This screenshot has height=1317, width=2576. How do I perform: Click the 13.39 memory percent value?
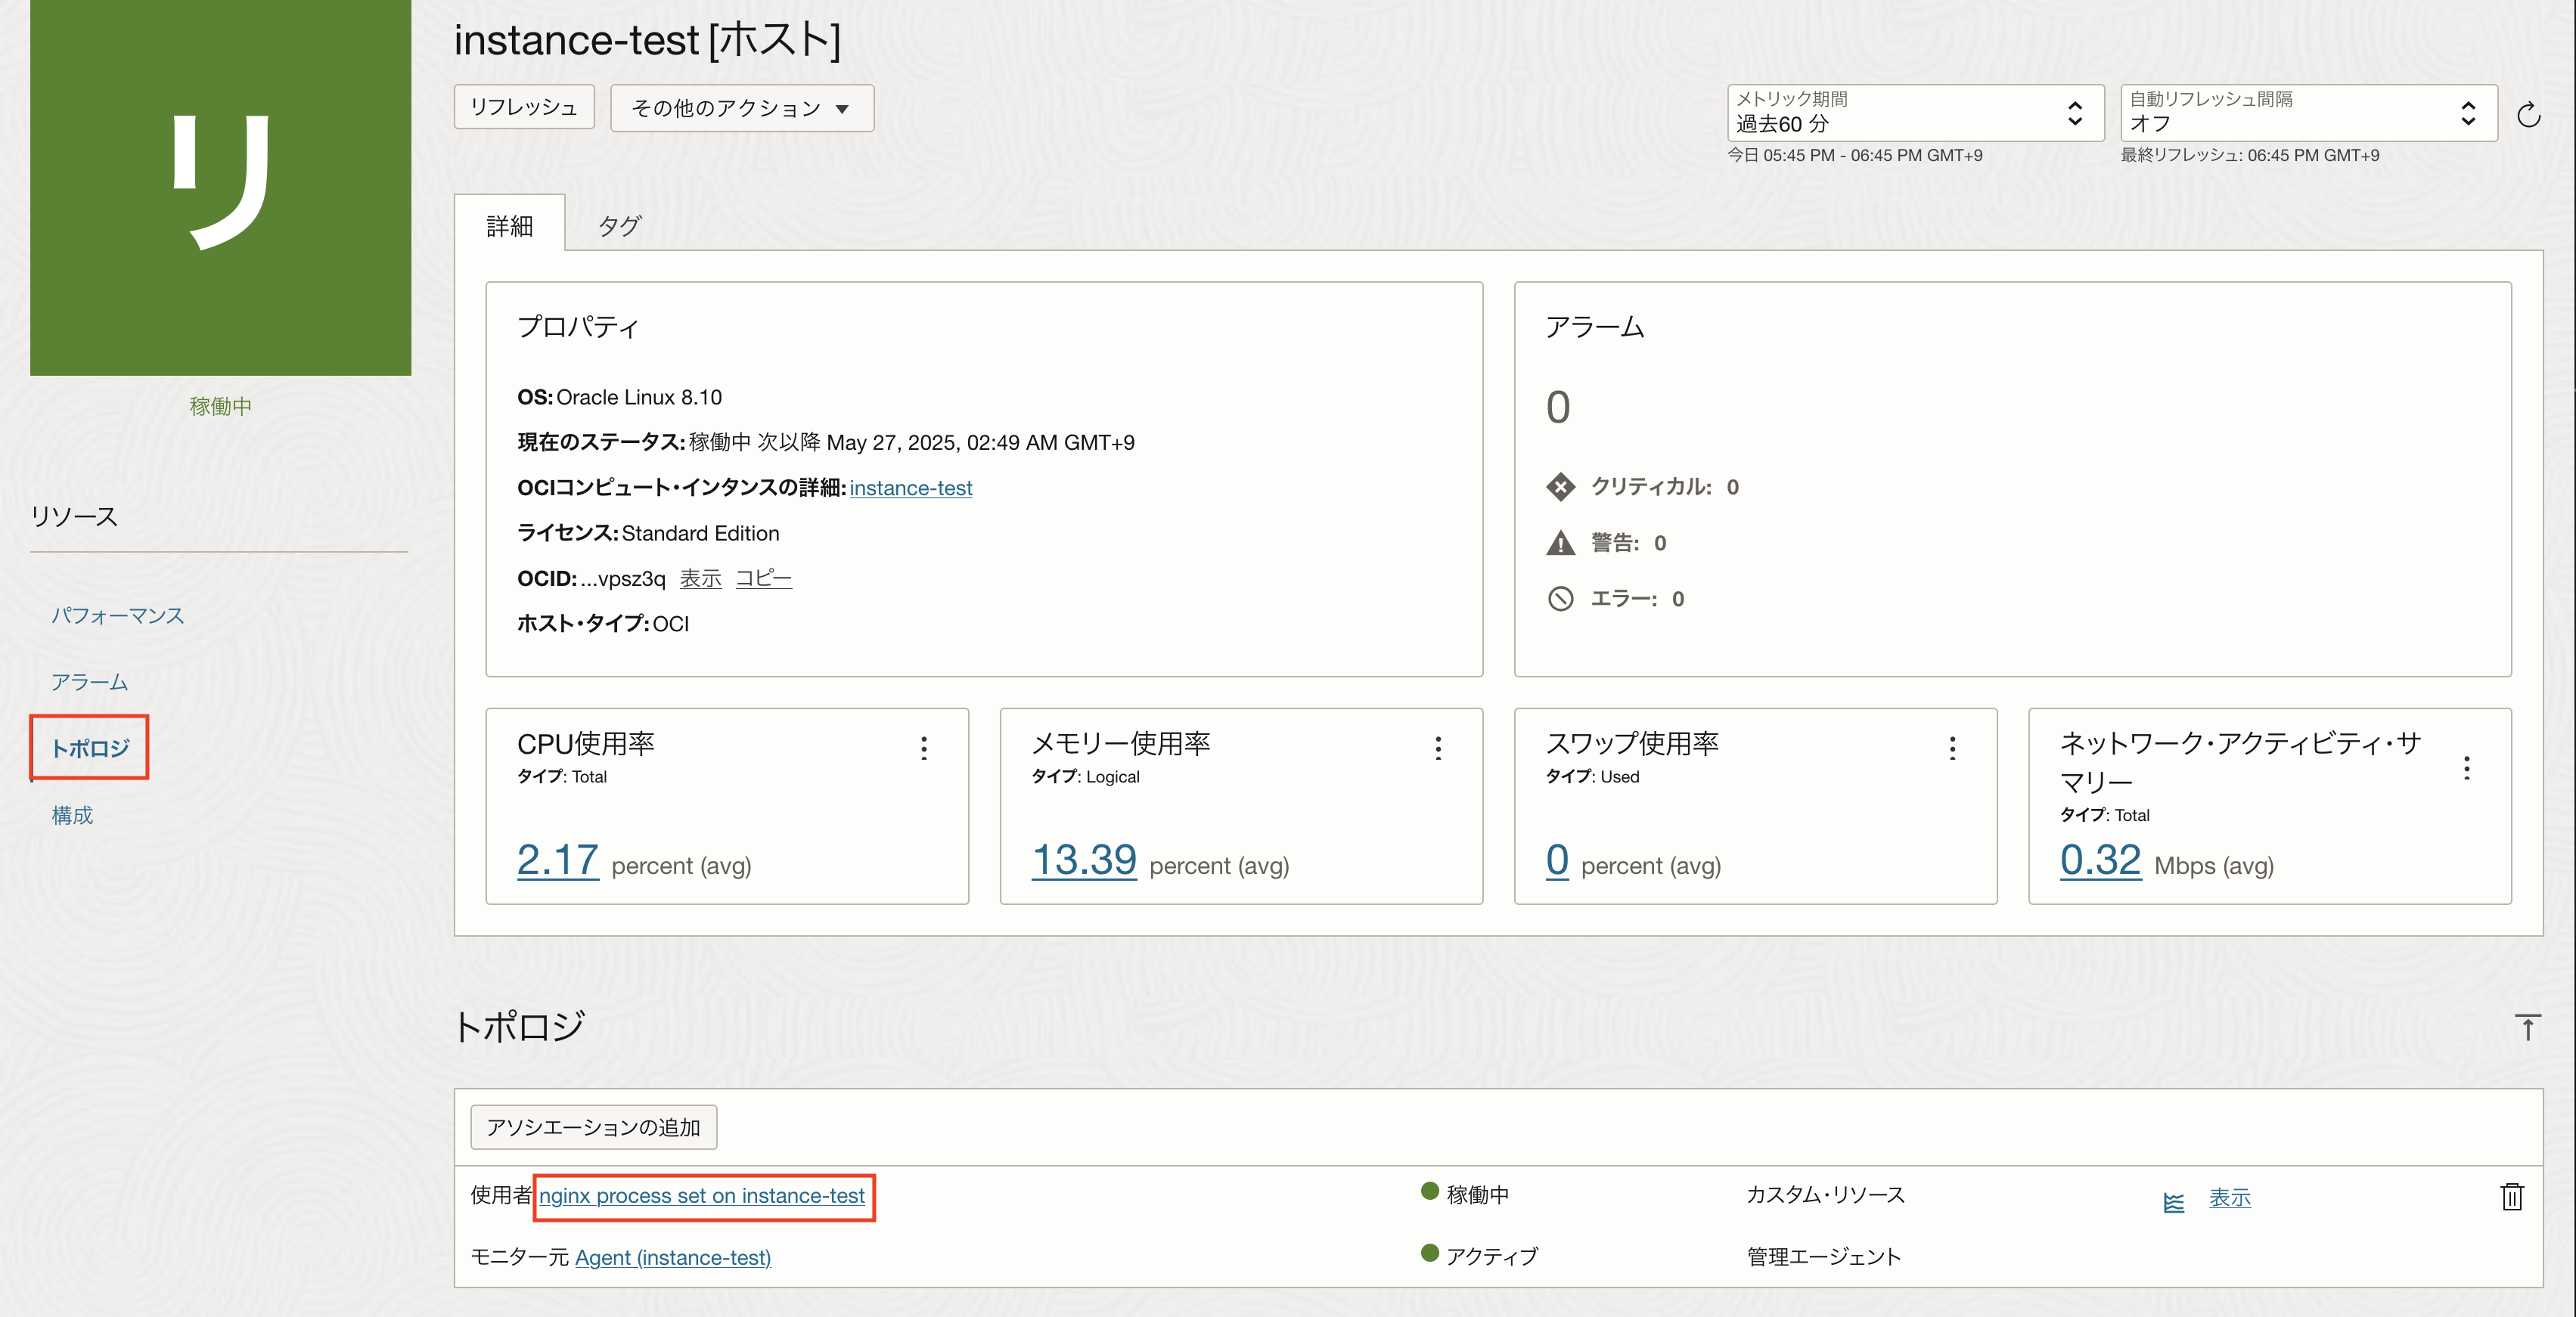pyautogui.click(x=1083, y=860)
